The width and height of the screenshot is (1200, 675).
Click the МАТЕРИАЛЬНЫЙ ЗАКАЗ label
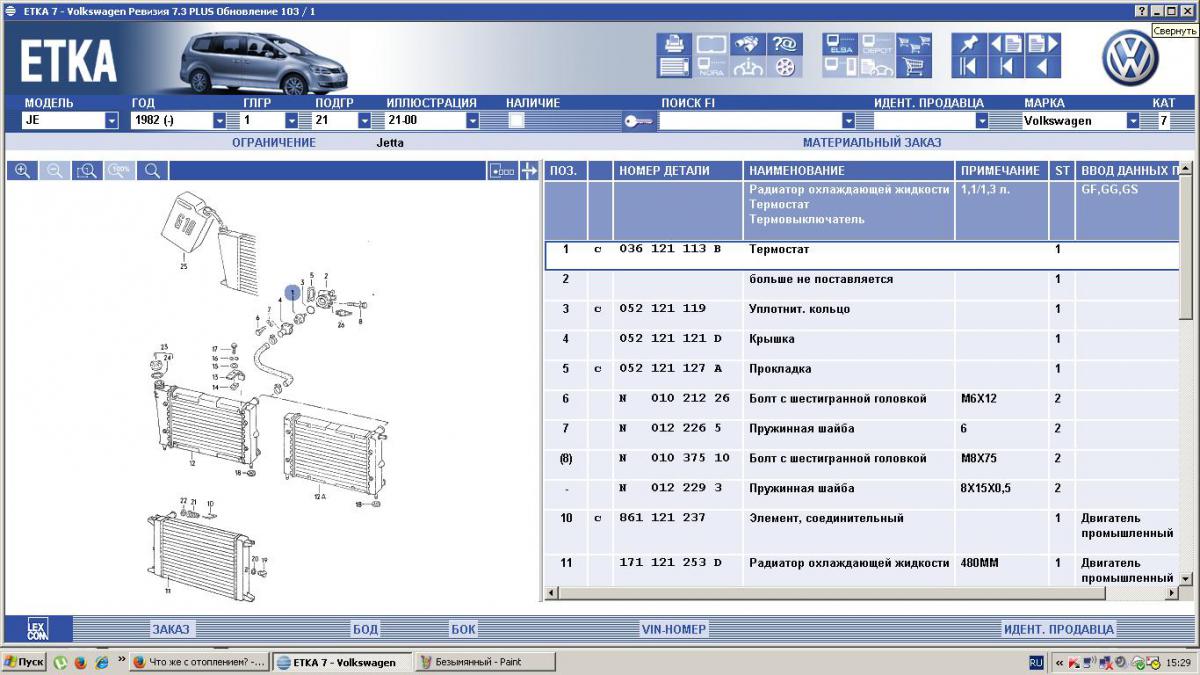(x=872, y=143)
